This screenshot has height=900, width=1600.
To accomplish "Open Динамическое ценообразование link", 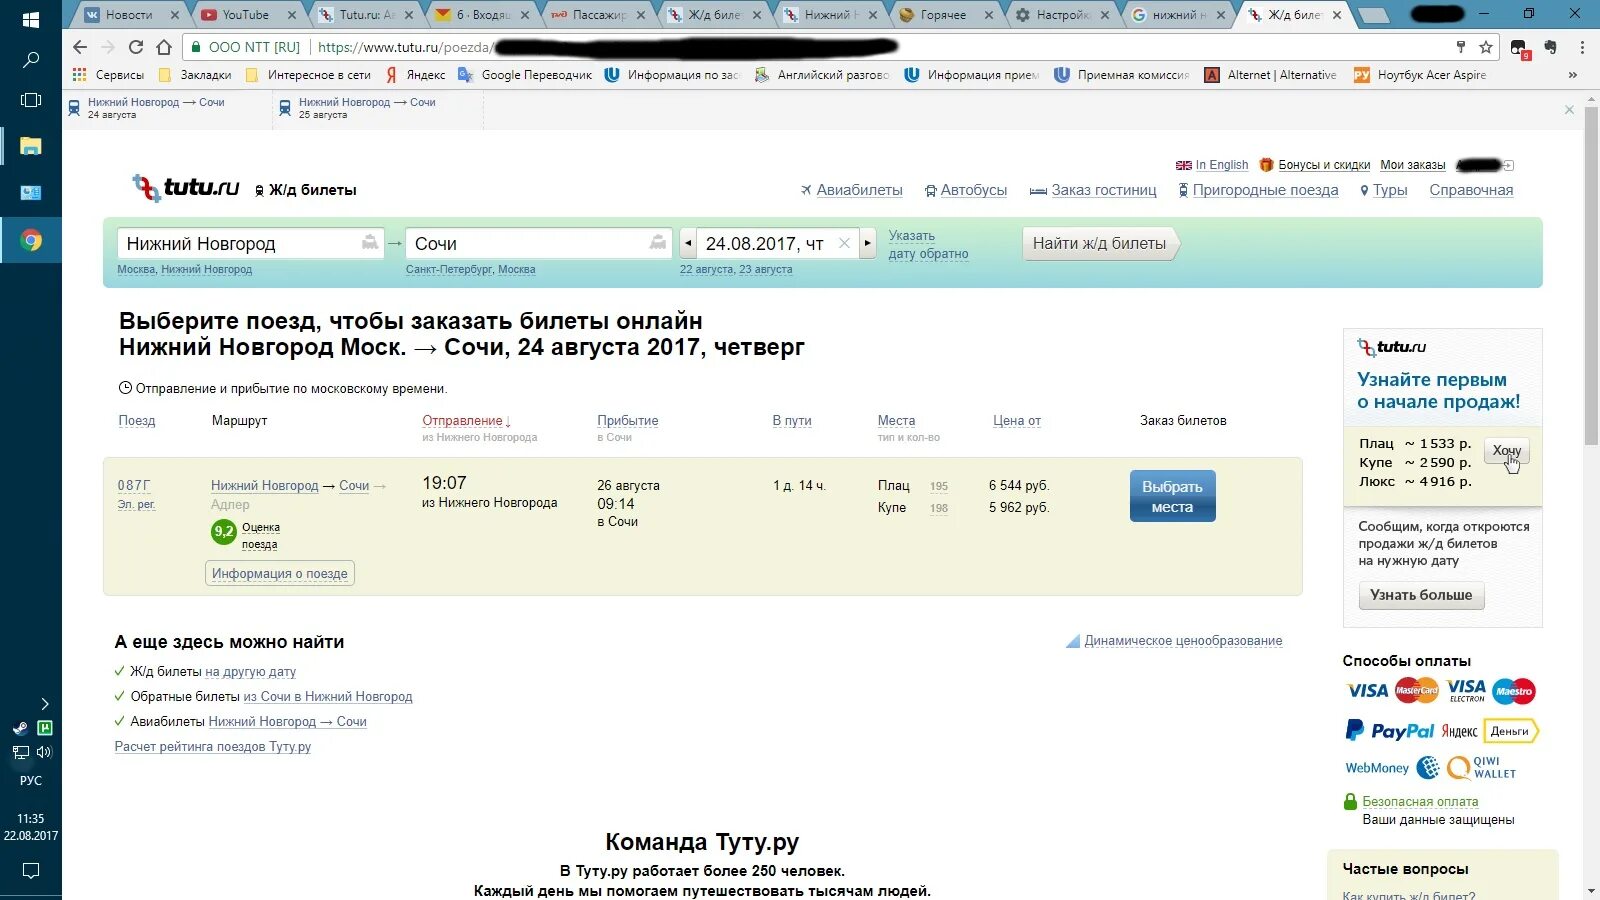I will [1183, 641].
